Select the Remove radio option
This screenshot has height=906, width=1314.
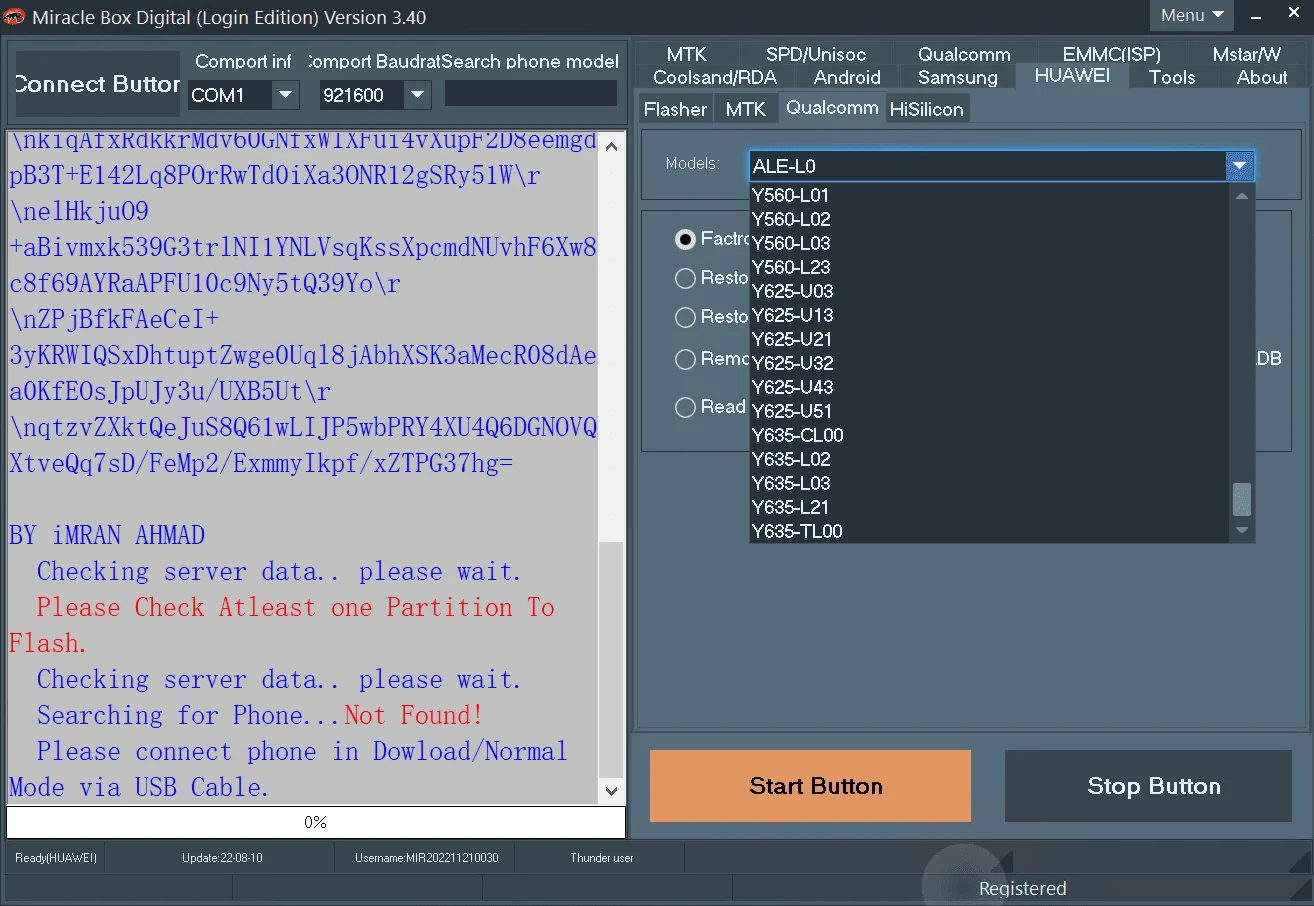point(685,359)
